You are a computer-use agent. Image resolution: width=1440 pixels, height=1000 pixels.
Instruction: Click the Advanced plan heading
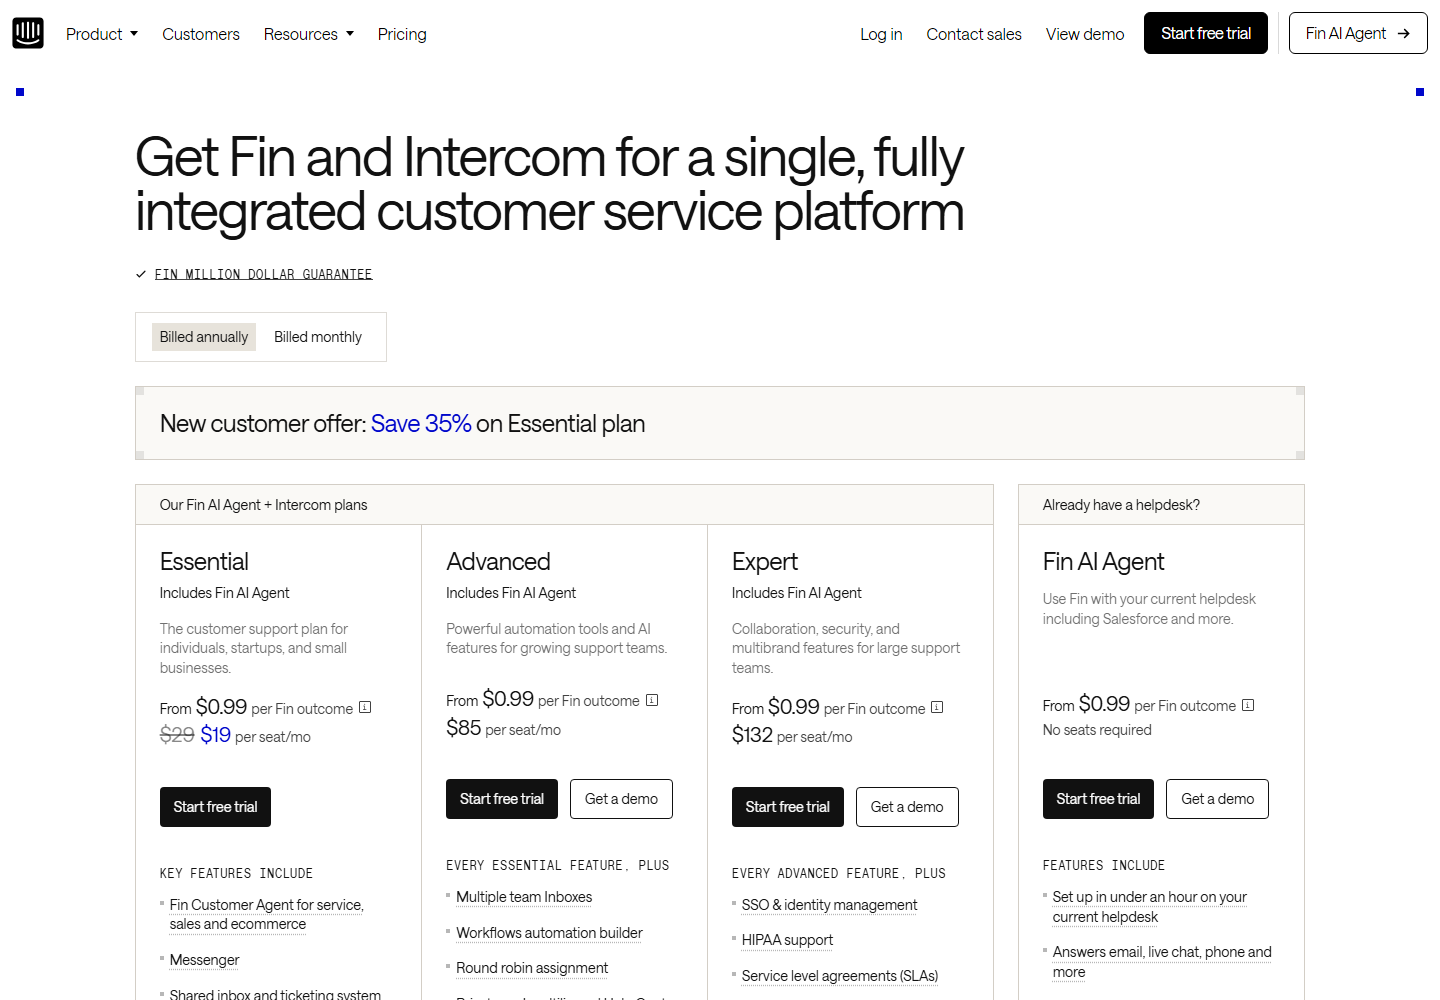[498, 562]
